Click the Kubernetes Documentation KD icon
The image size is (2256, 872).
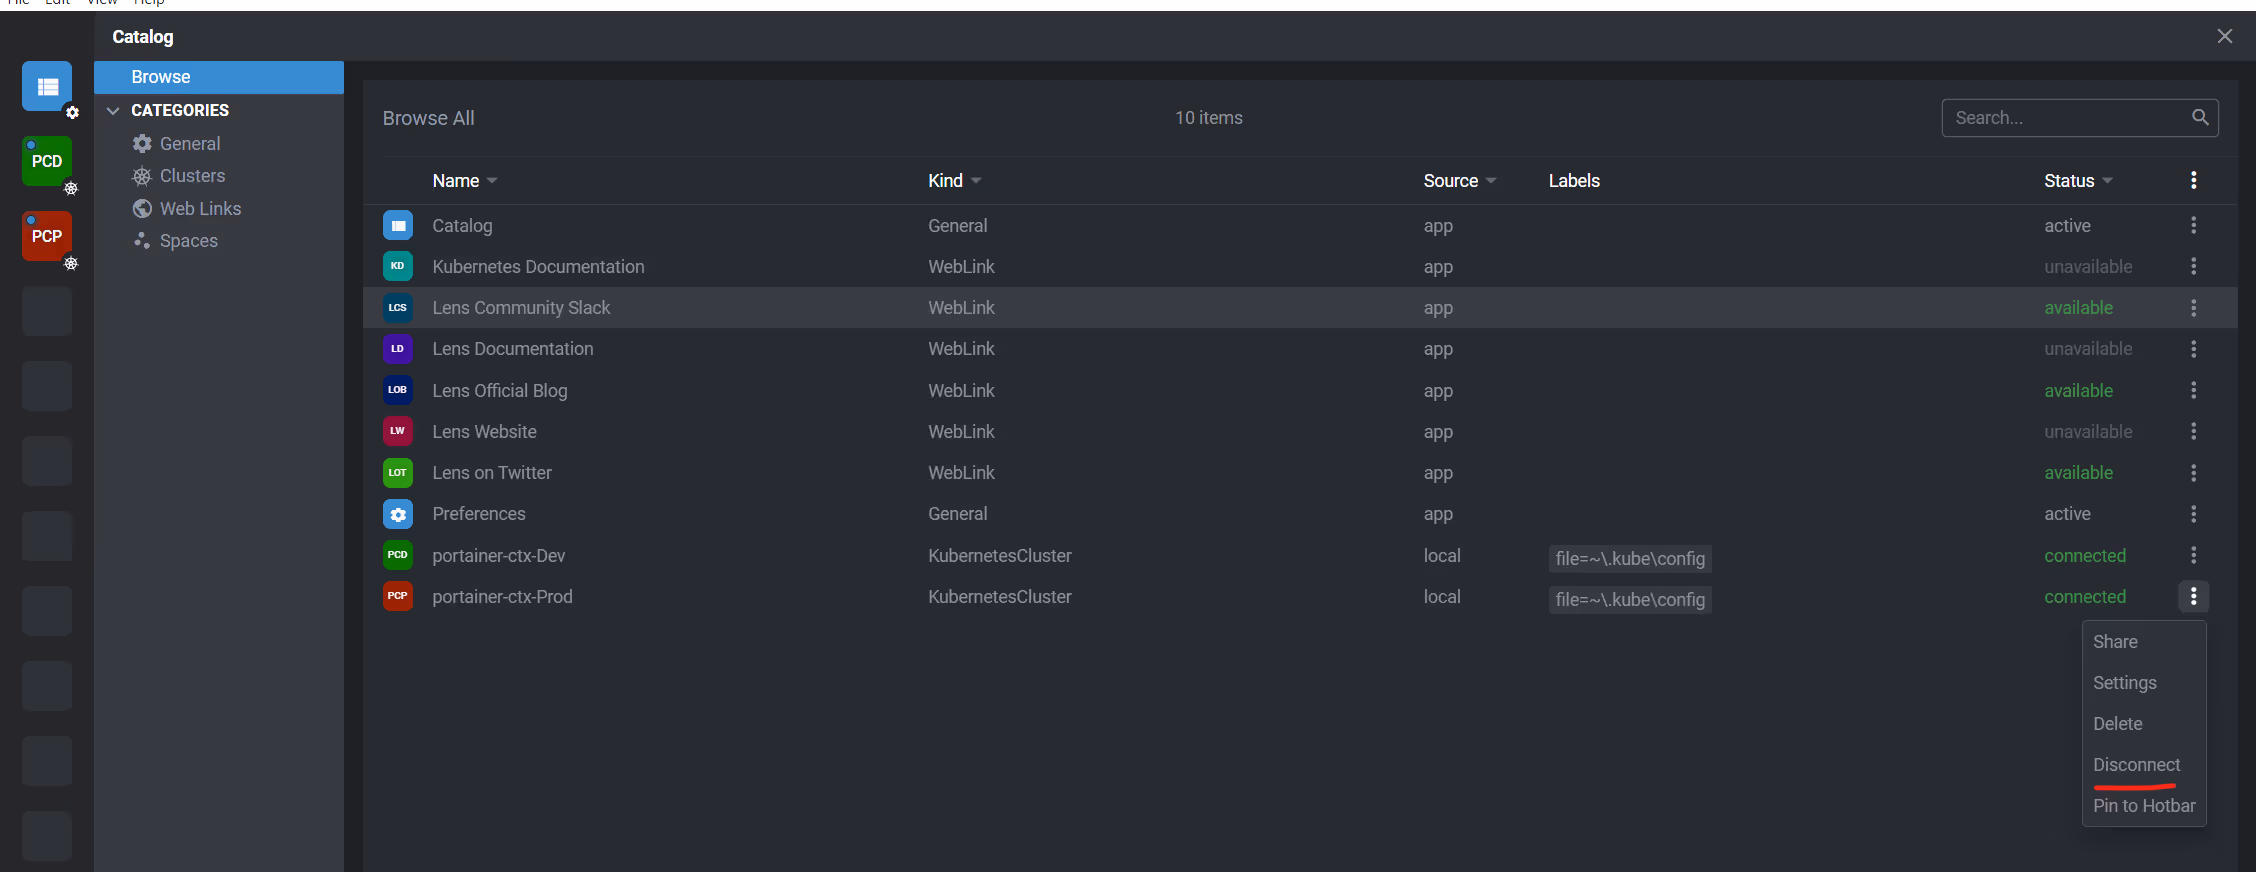tap(398, 266)
